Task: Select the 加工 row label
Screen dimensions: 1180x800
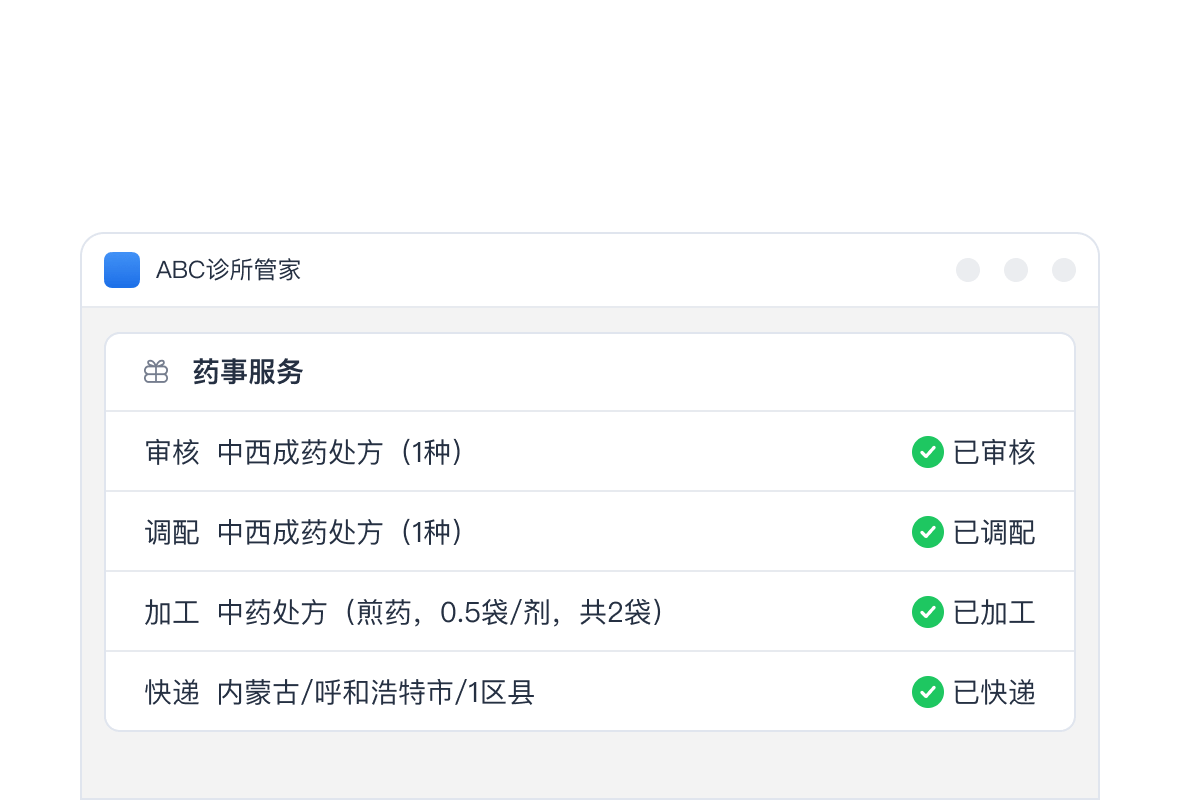Action: coord(172,613)
